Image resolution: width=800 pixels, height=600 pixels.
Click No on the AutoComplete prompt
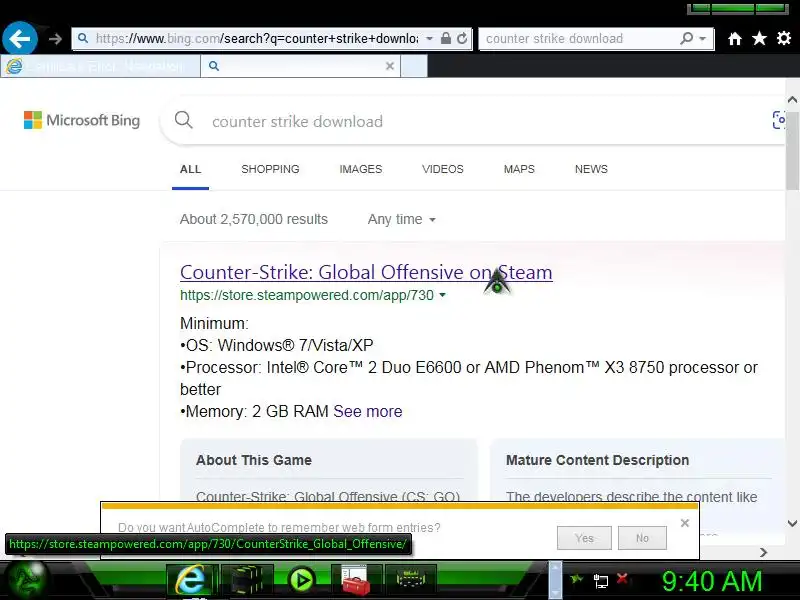tap(642, 538)
